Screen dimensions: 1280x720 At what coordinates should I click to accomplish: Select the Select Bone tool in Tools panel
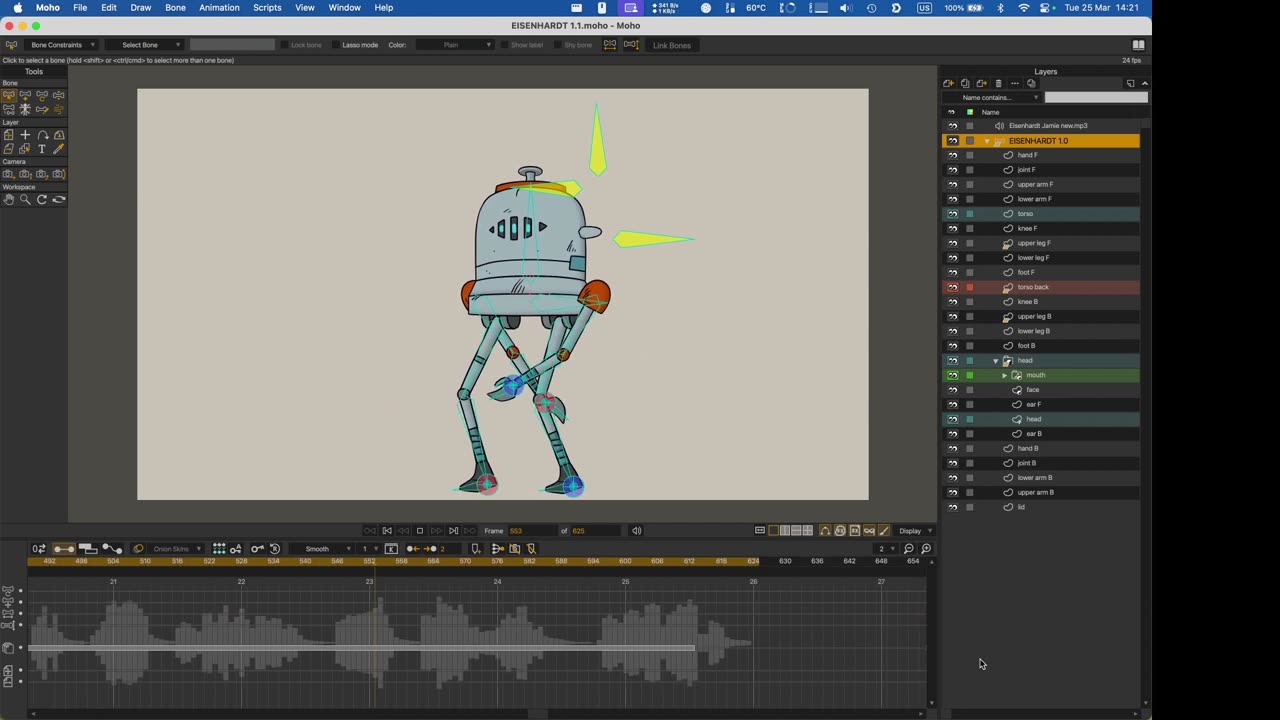9,95
